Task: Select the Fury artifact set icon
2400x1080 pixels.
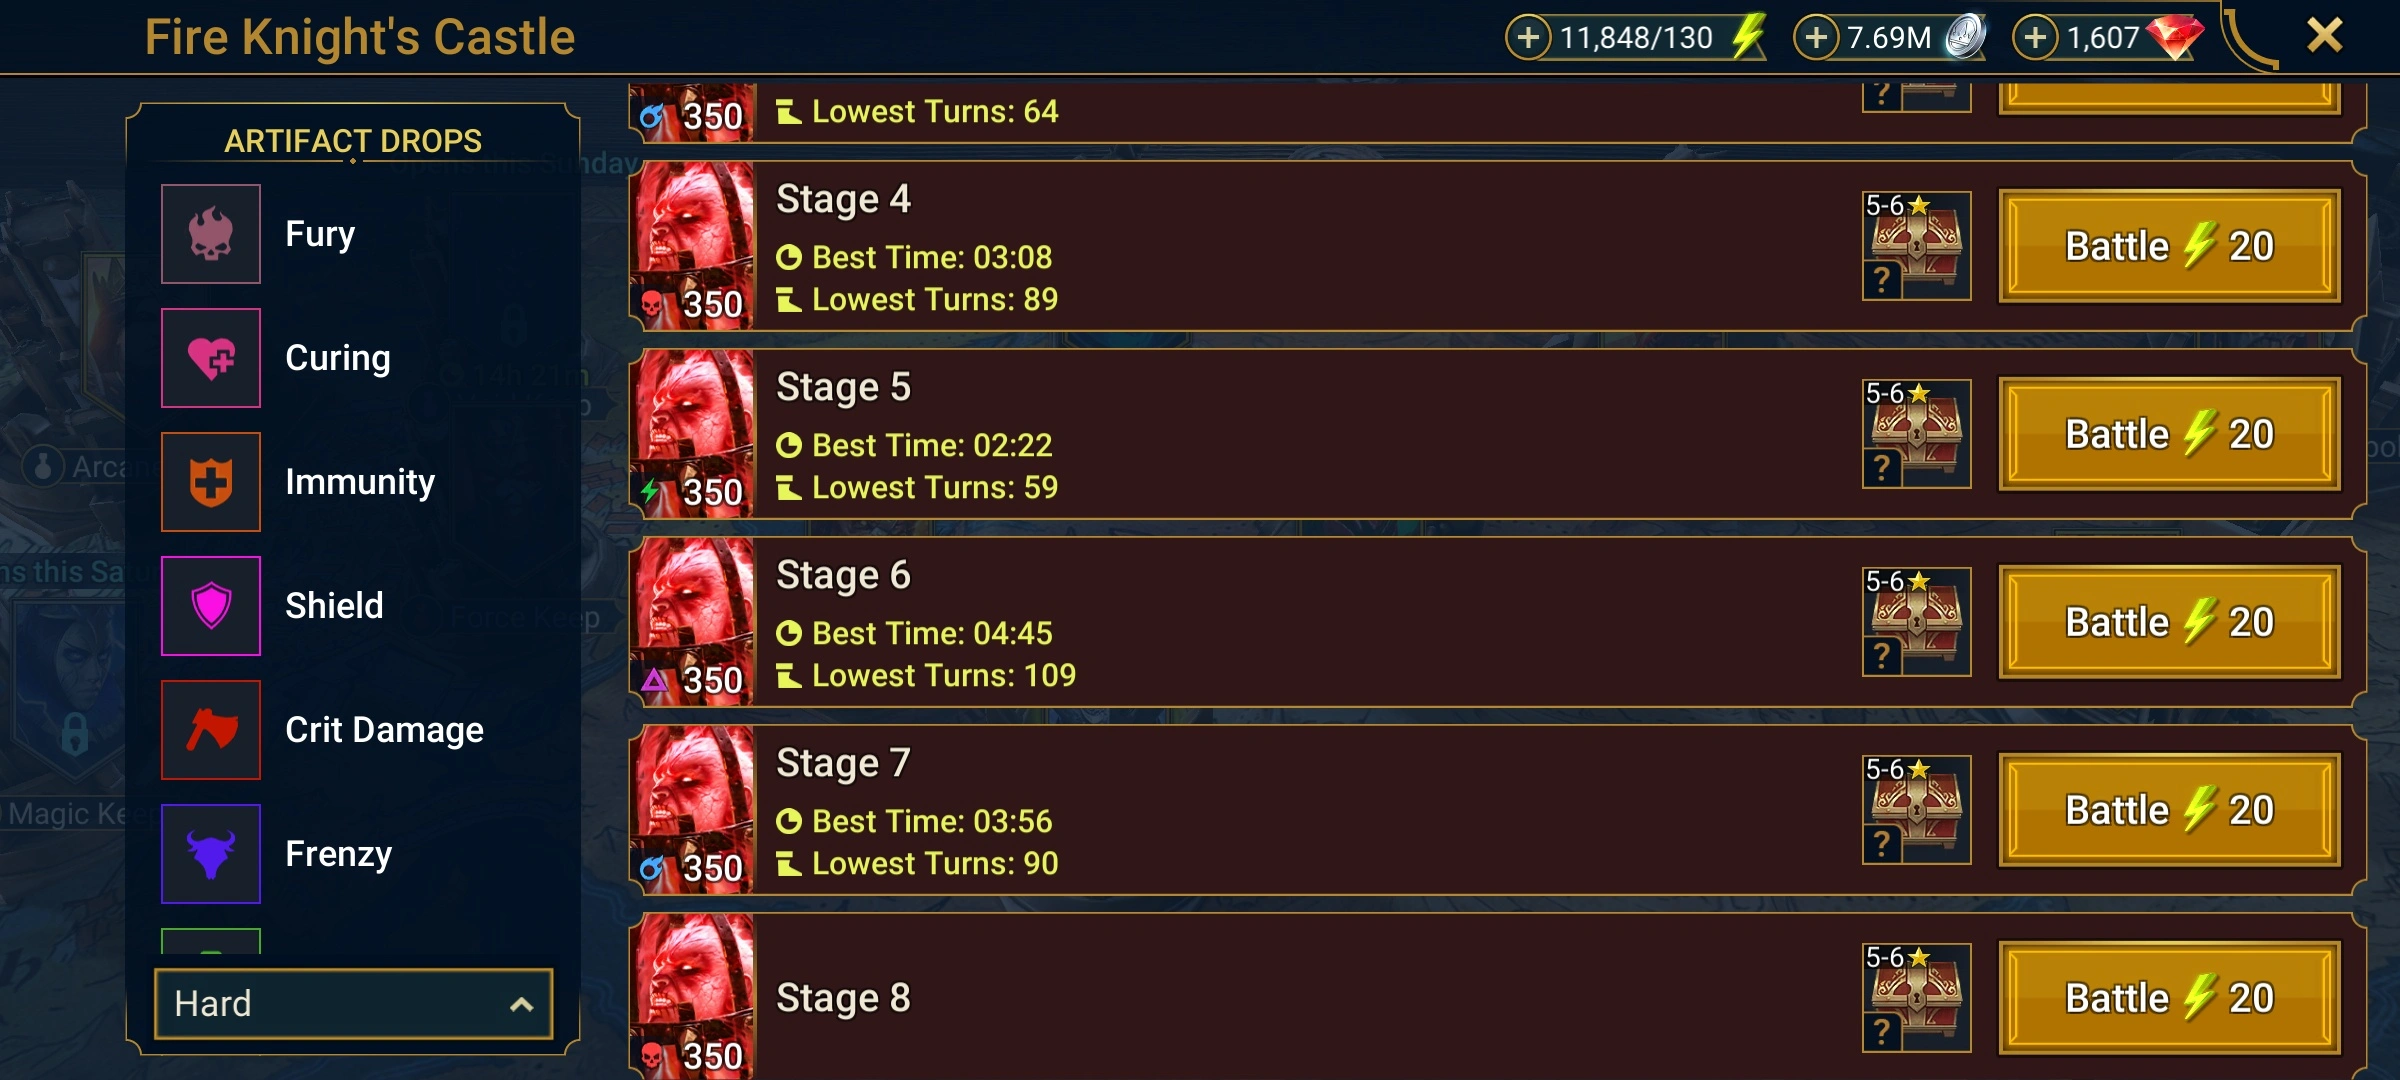Action: coord(211,234)
